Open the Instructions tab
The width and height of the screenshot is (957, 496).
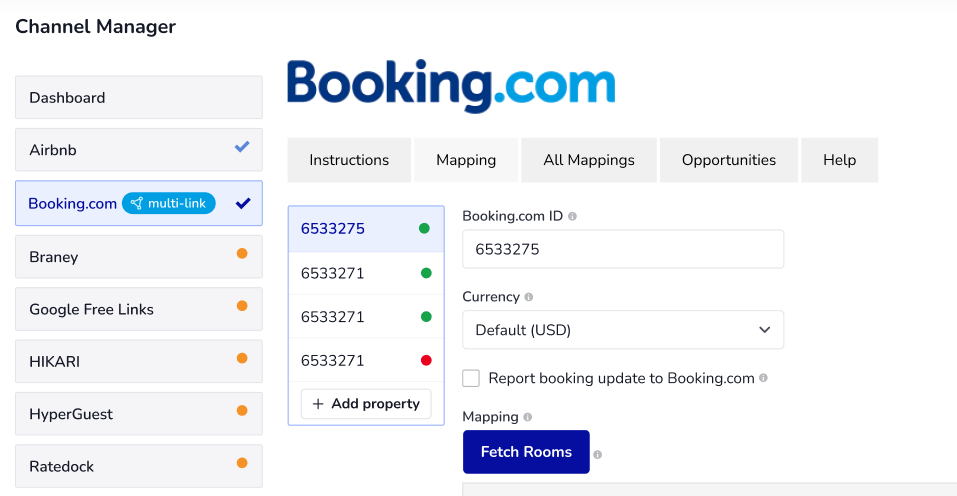coord(349,160)
